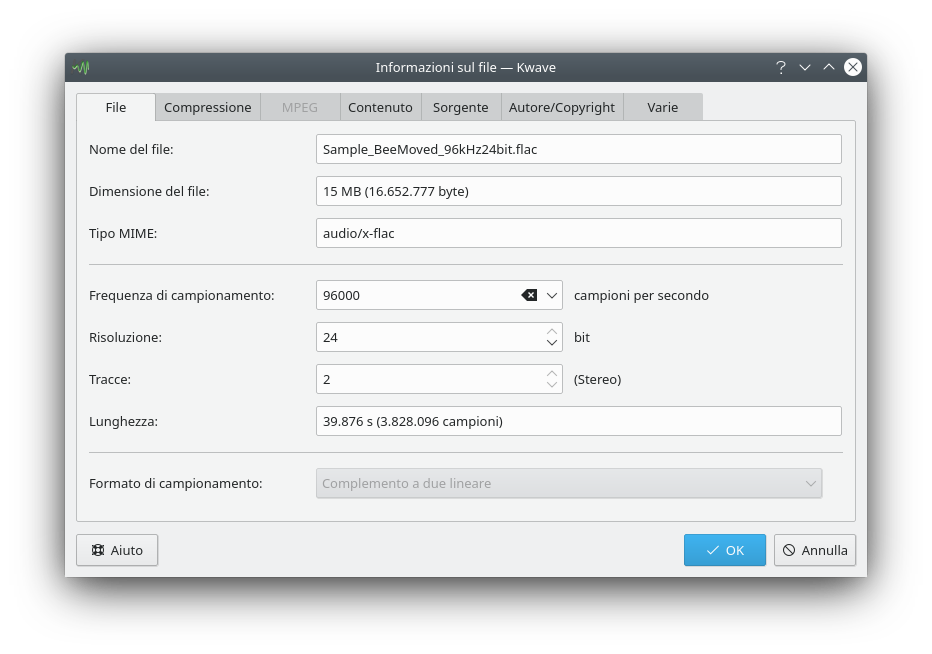Click the question mark help icon in title bar
This screenshot has width=932, height=654.
[x=781, y=67]
